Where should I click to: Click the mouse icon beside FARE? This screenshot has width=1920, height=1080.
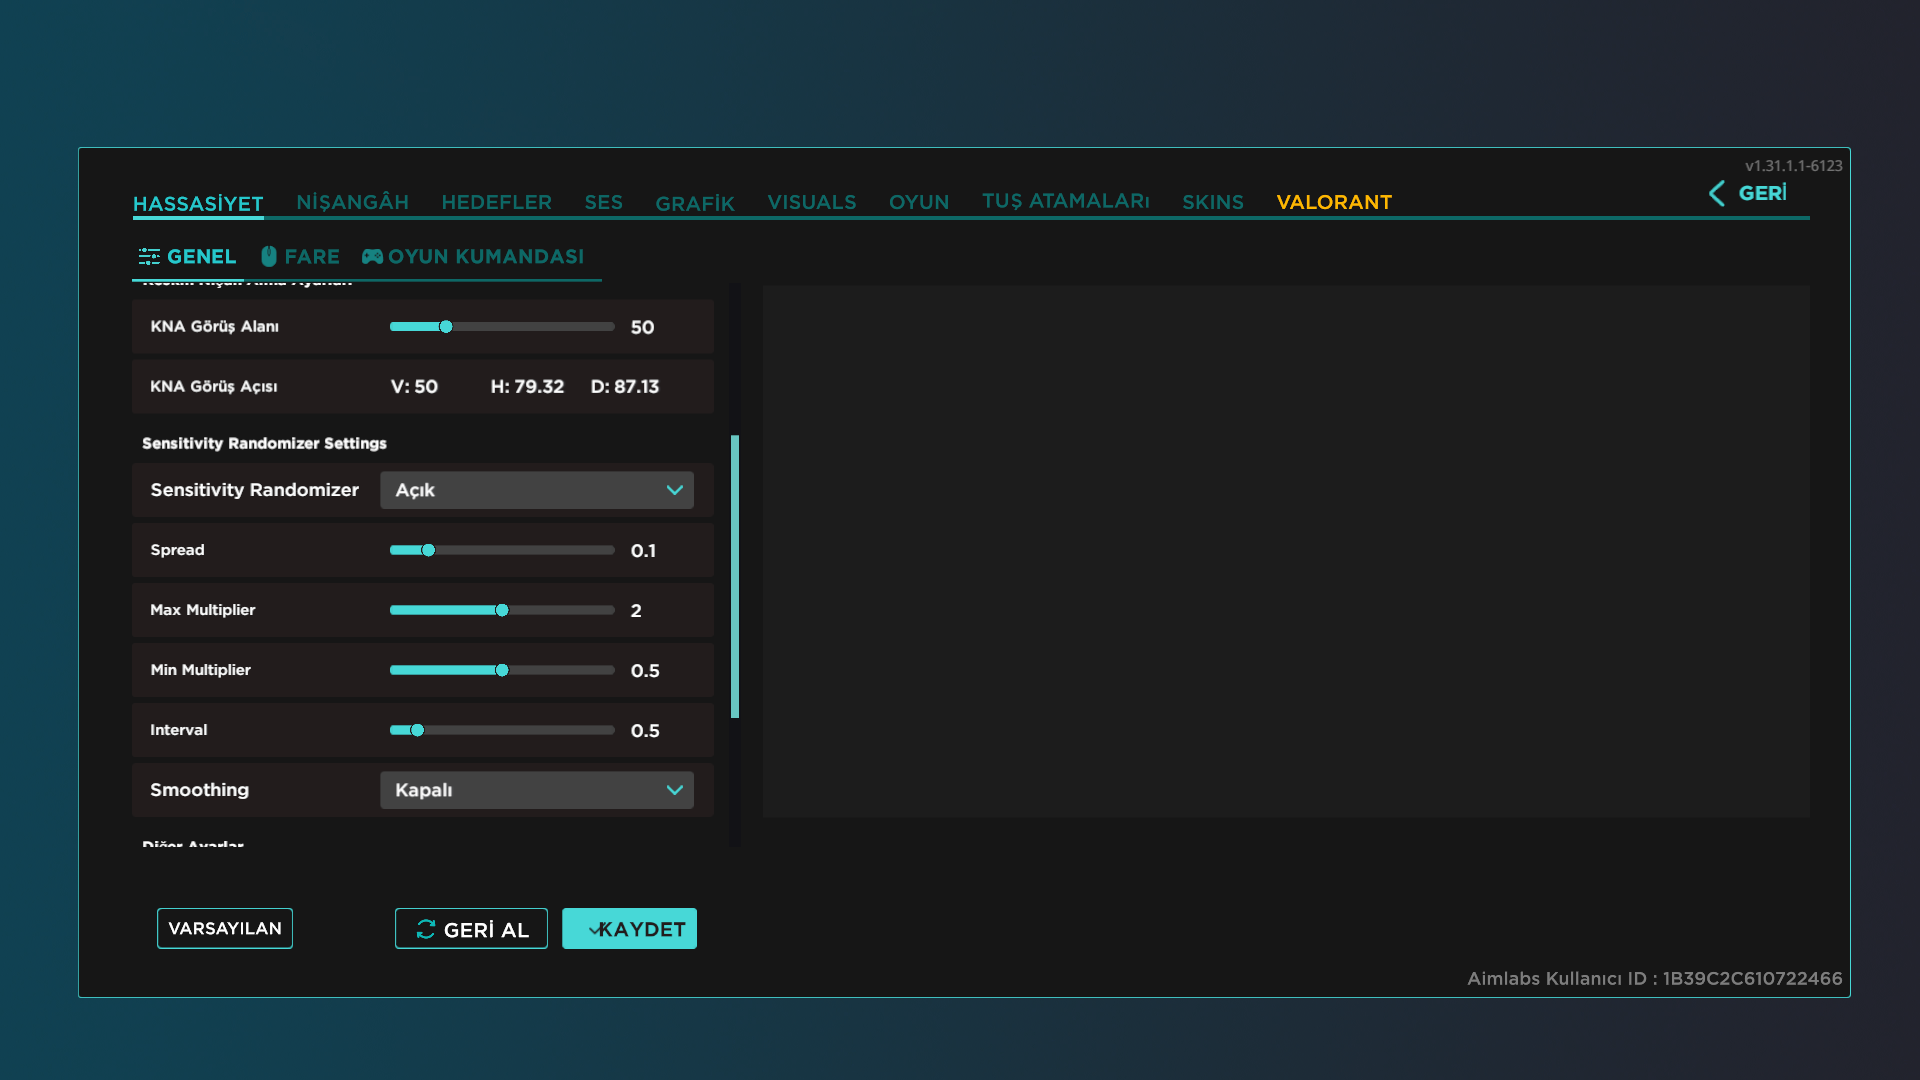268,257
